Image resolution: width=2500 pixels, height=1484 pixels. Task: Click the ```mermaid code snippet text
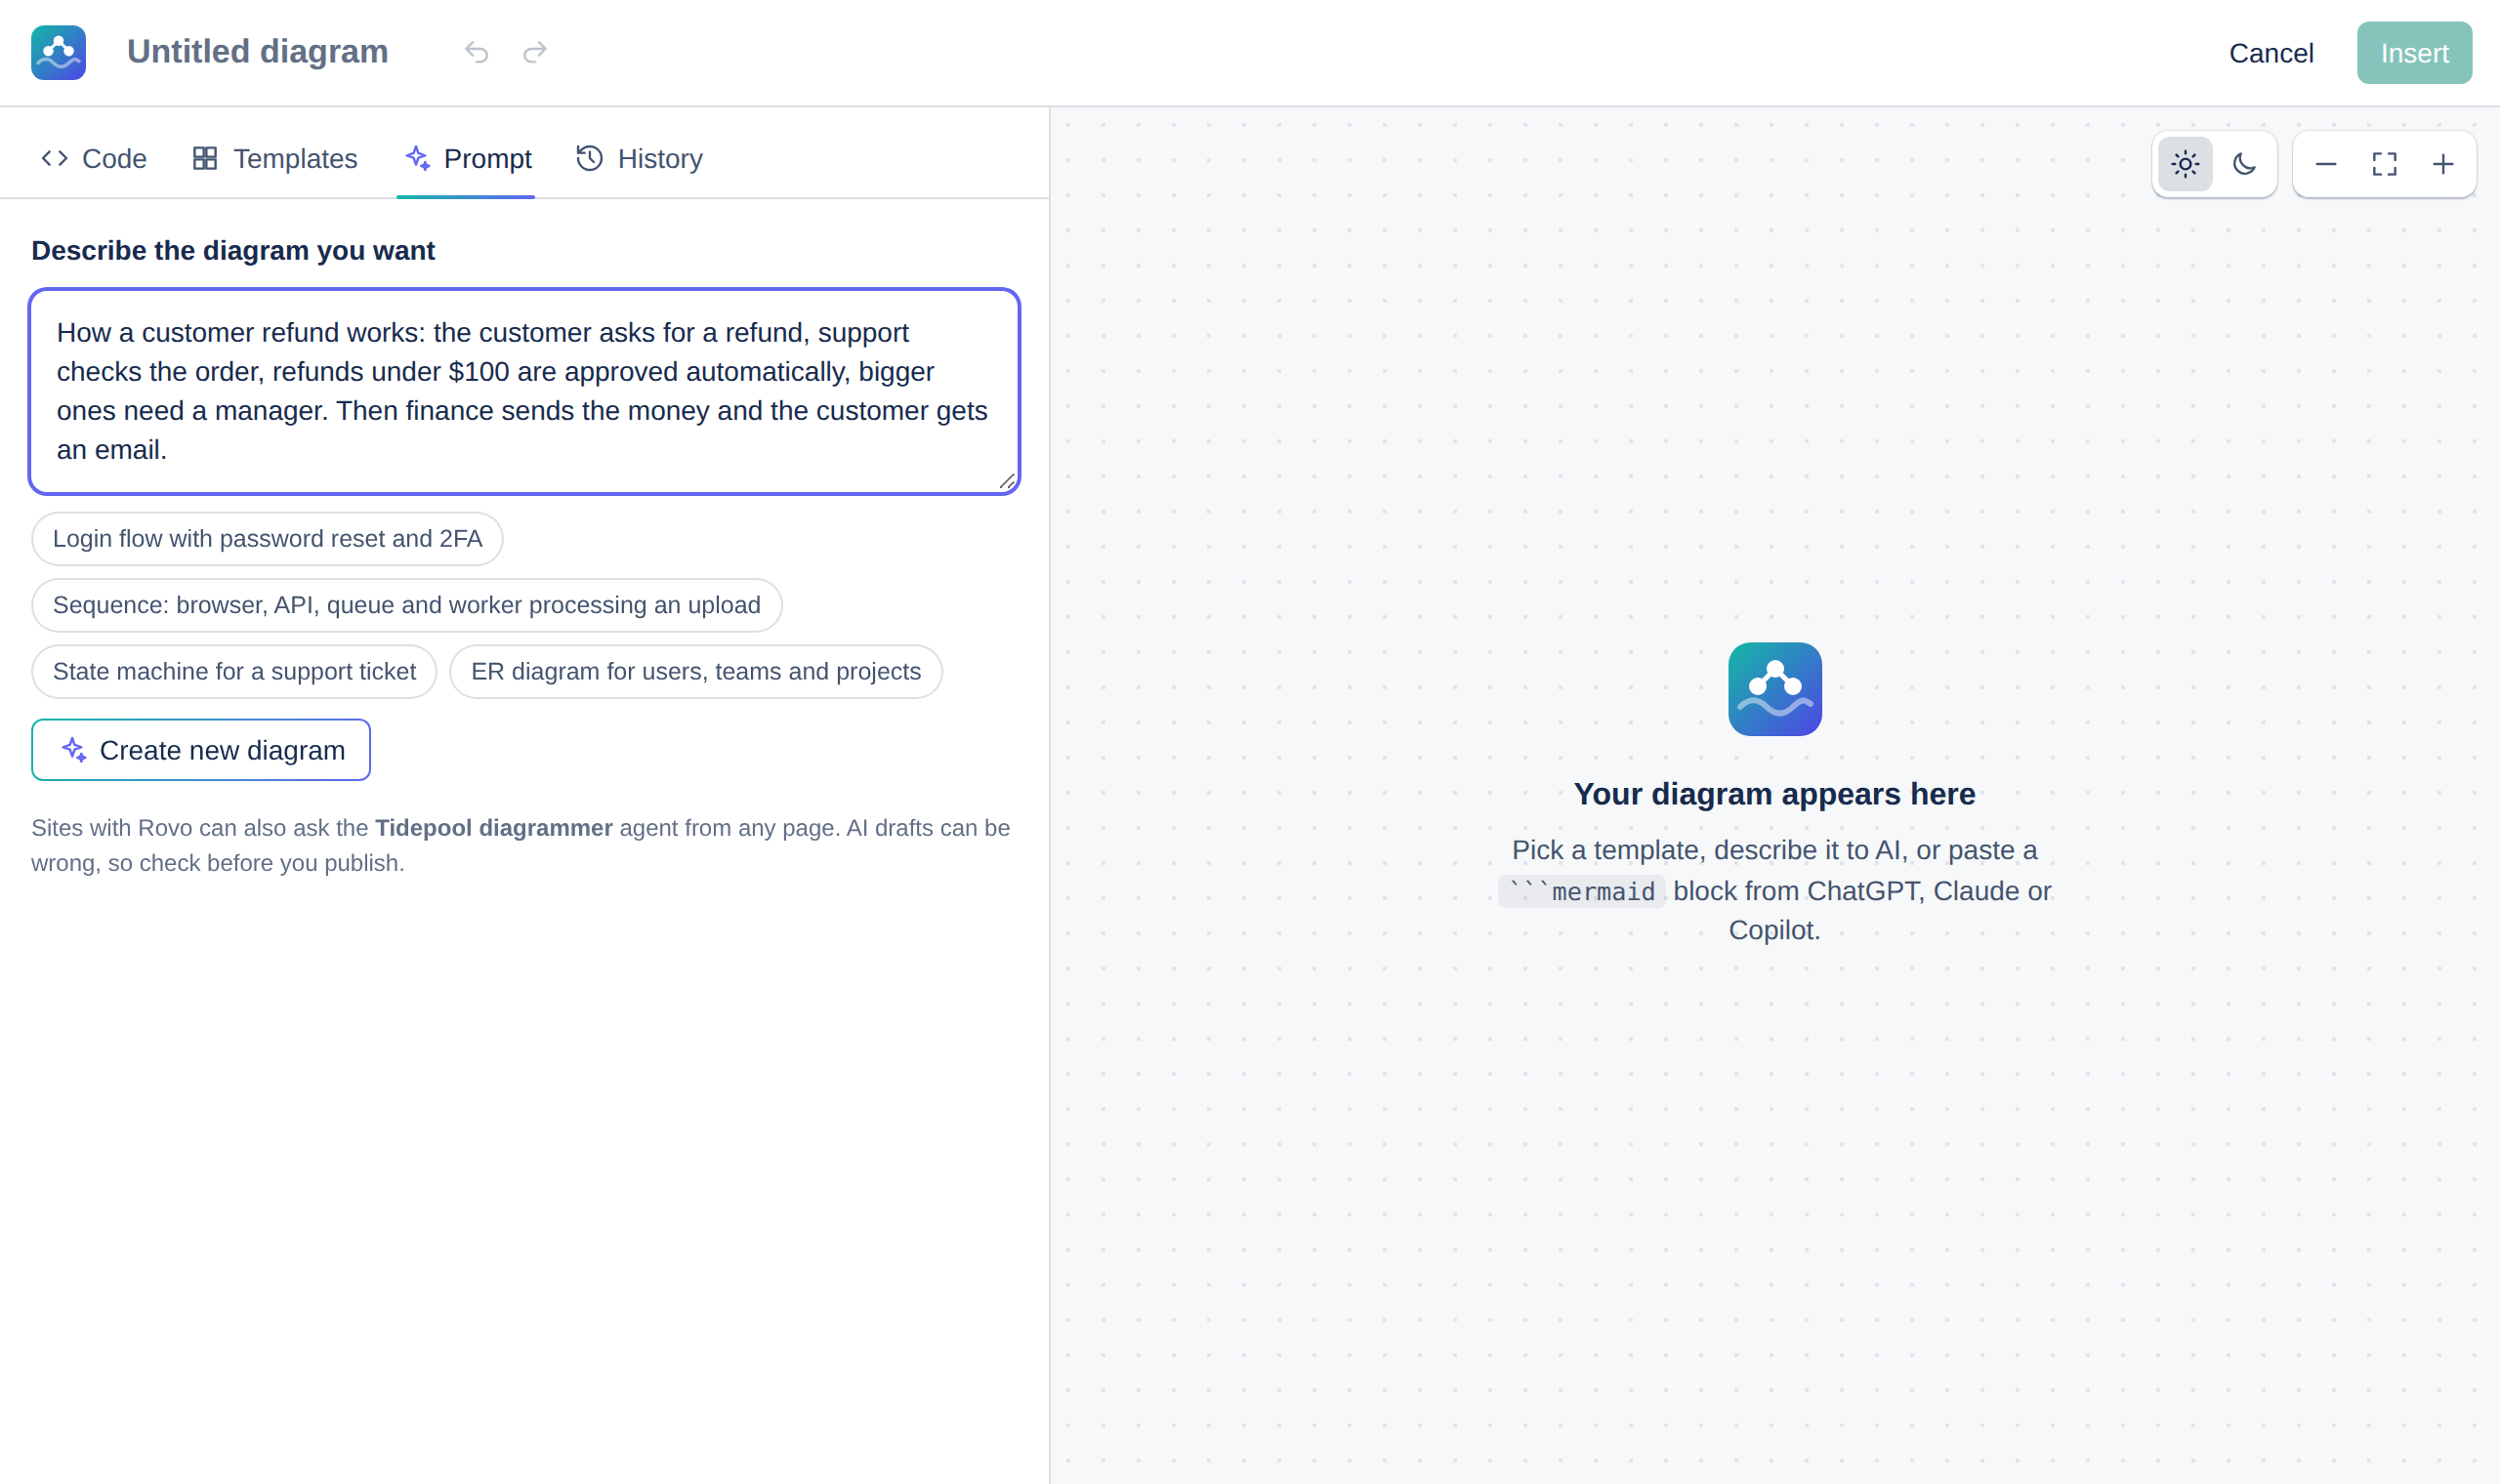pos(1582,891)
